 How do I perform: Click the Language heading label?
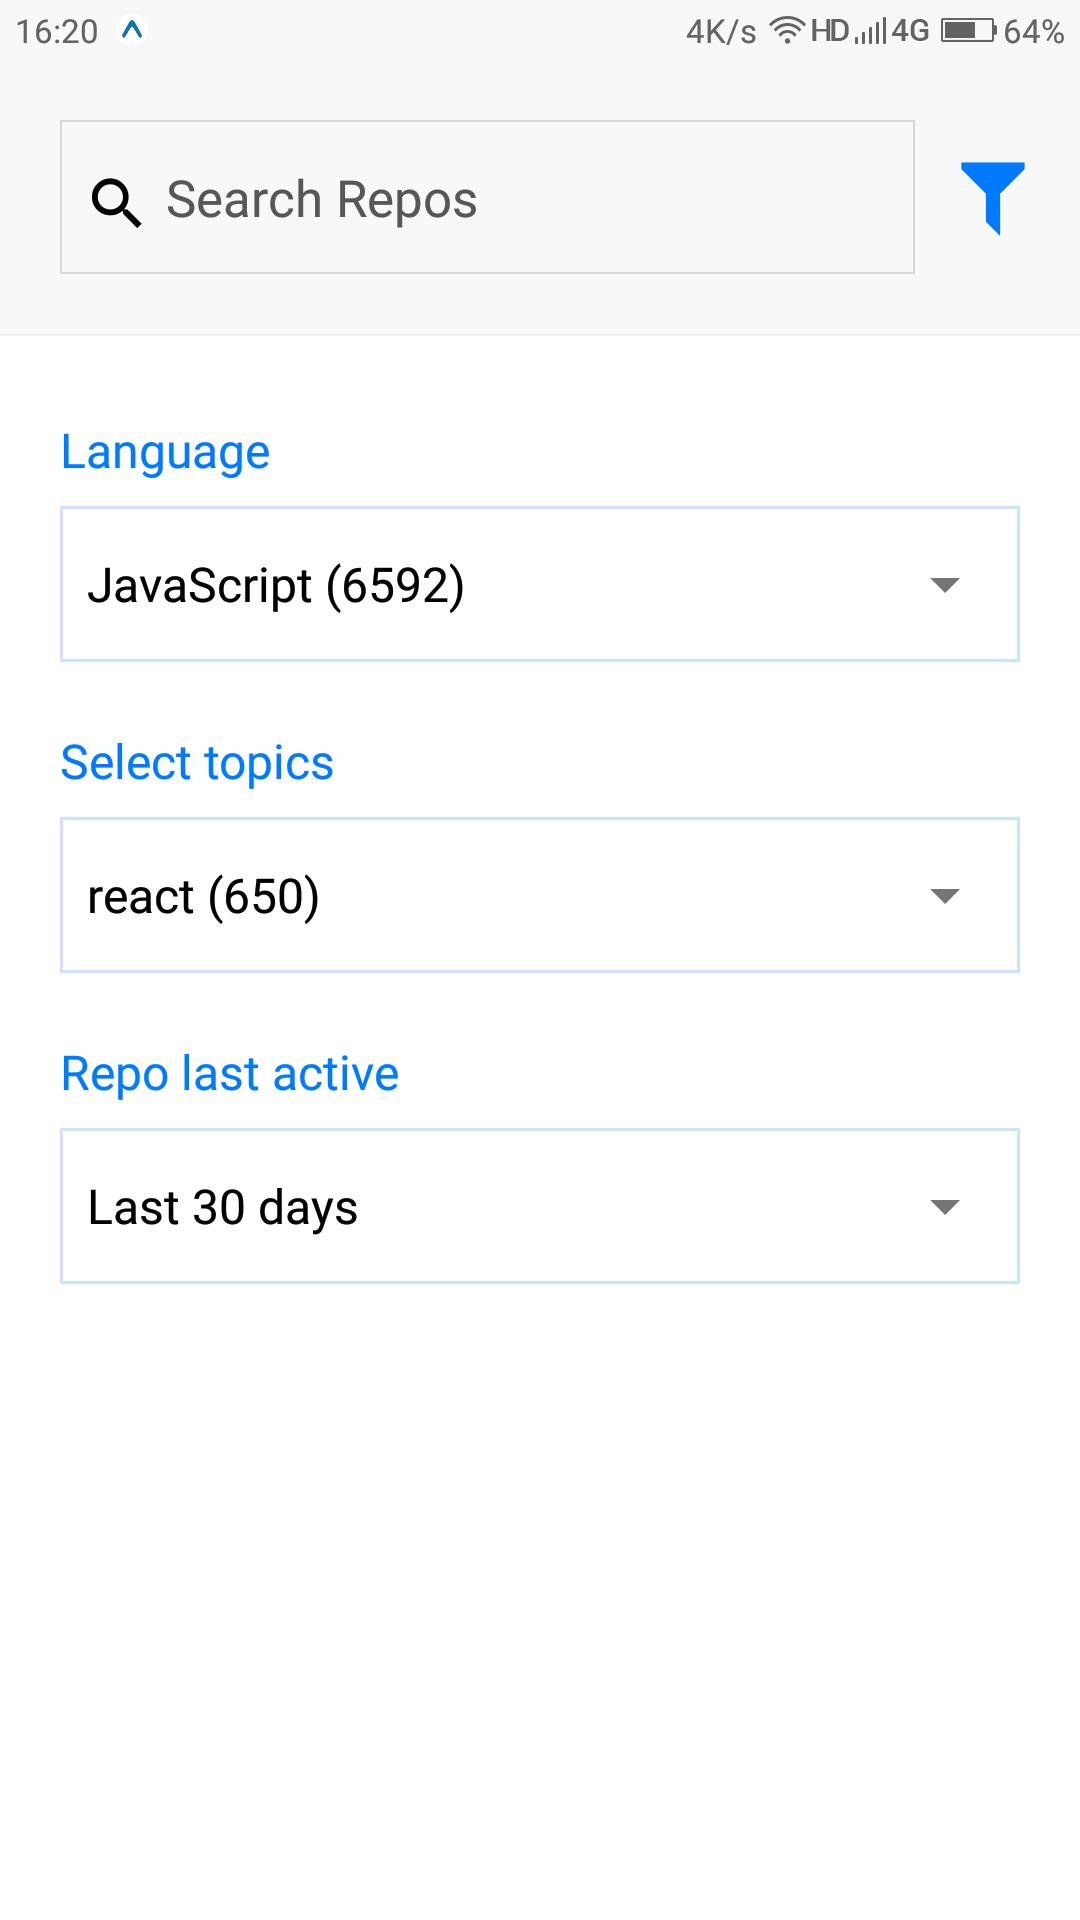[x=166, y=452]
